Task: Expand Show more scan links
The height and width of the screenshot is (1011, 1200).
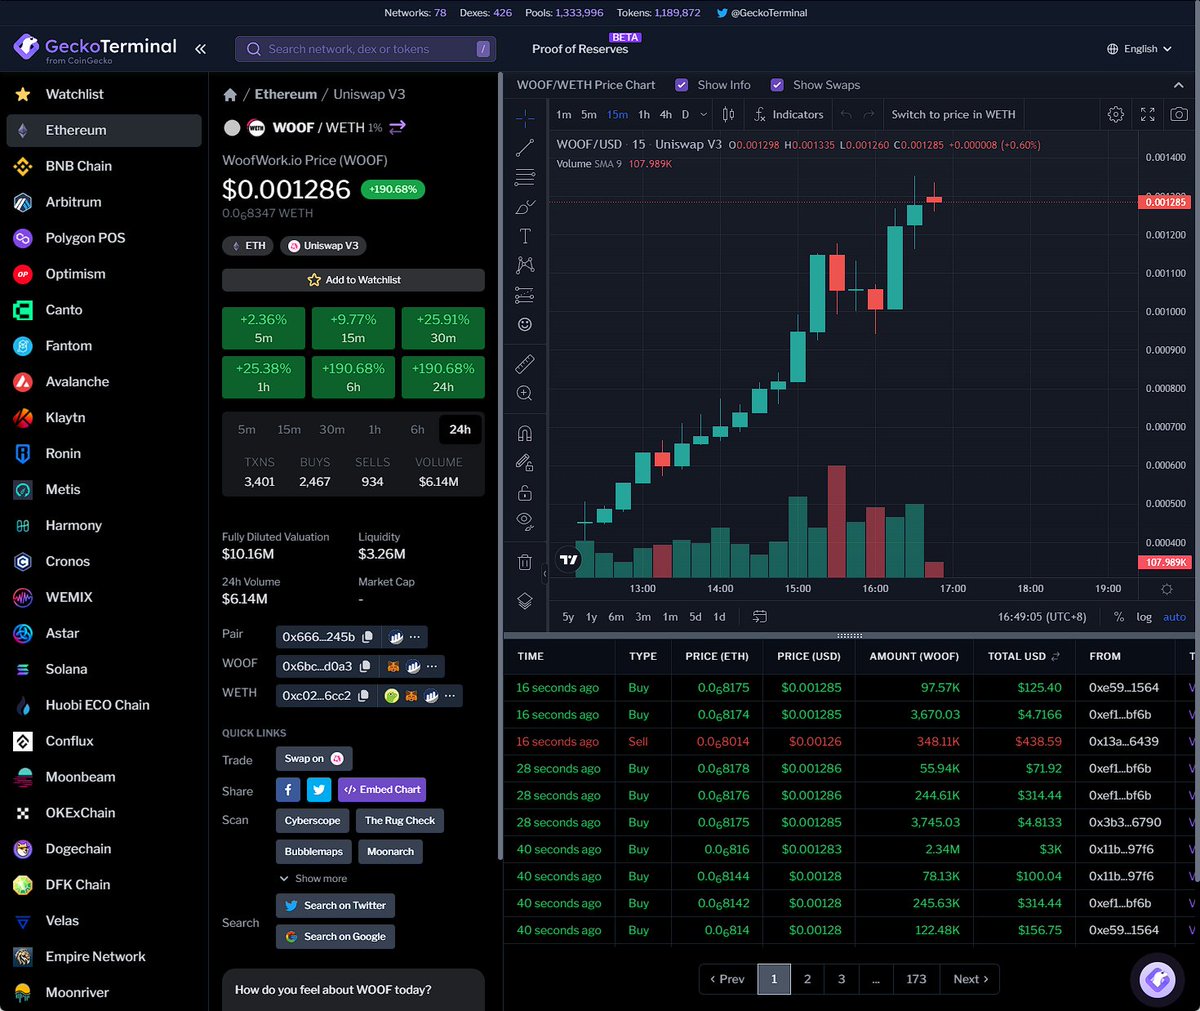Action: tap(313, 878)
